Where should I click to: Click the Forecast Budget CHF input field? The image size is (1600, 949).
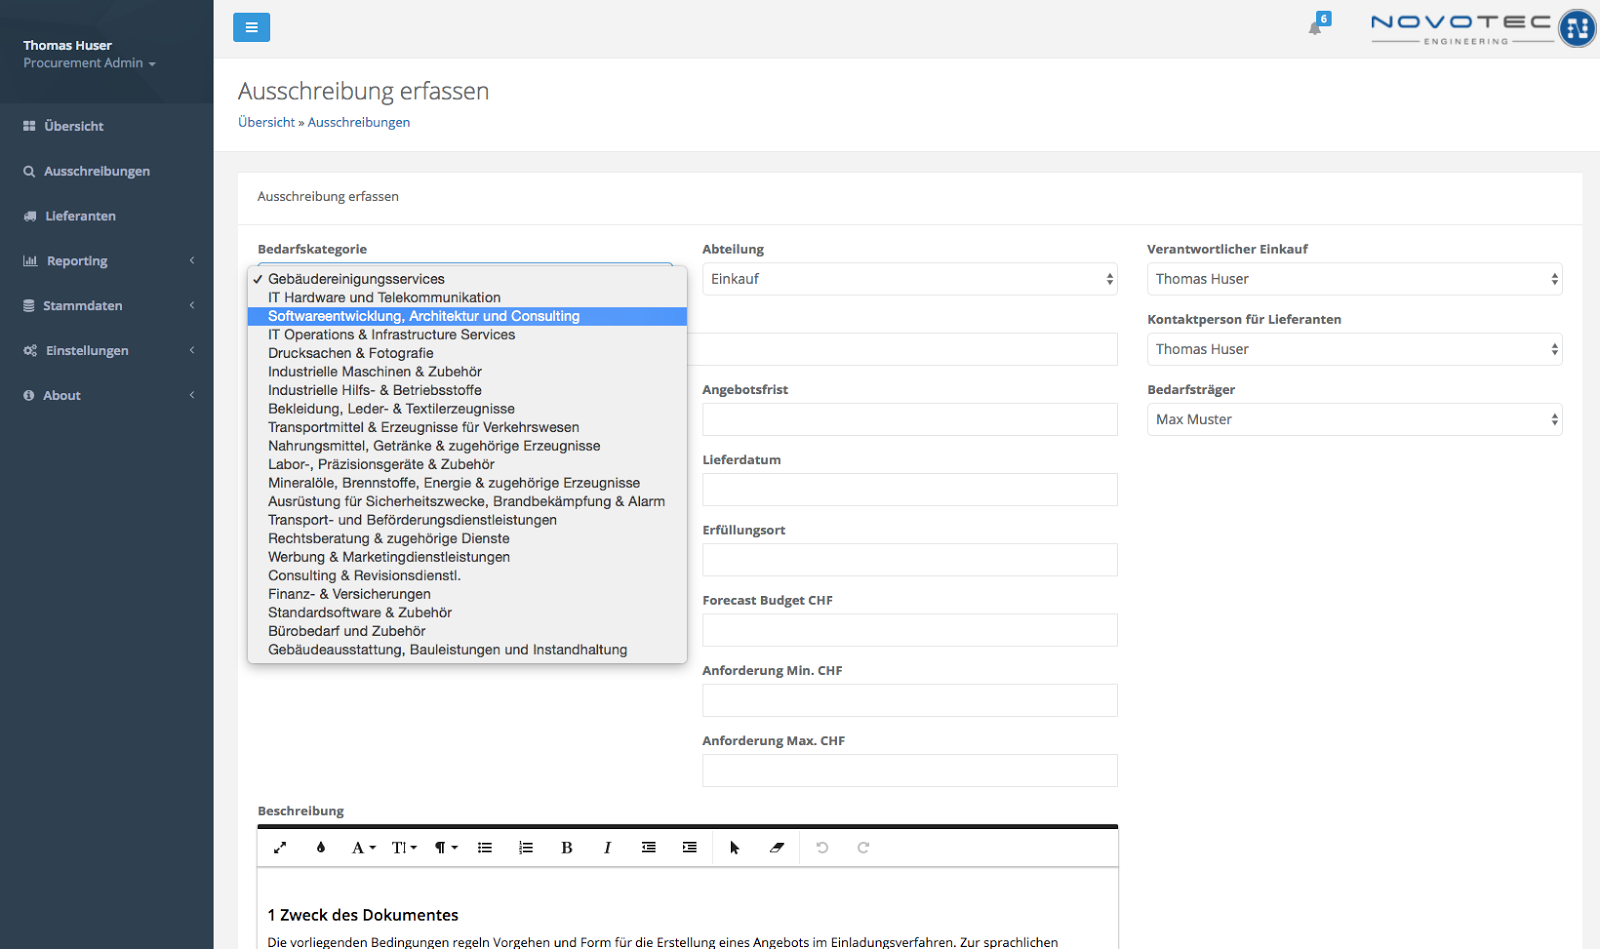coord(909,630)
